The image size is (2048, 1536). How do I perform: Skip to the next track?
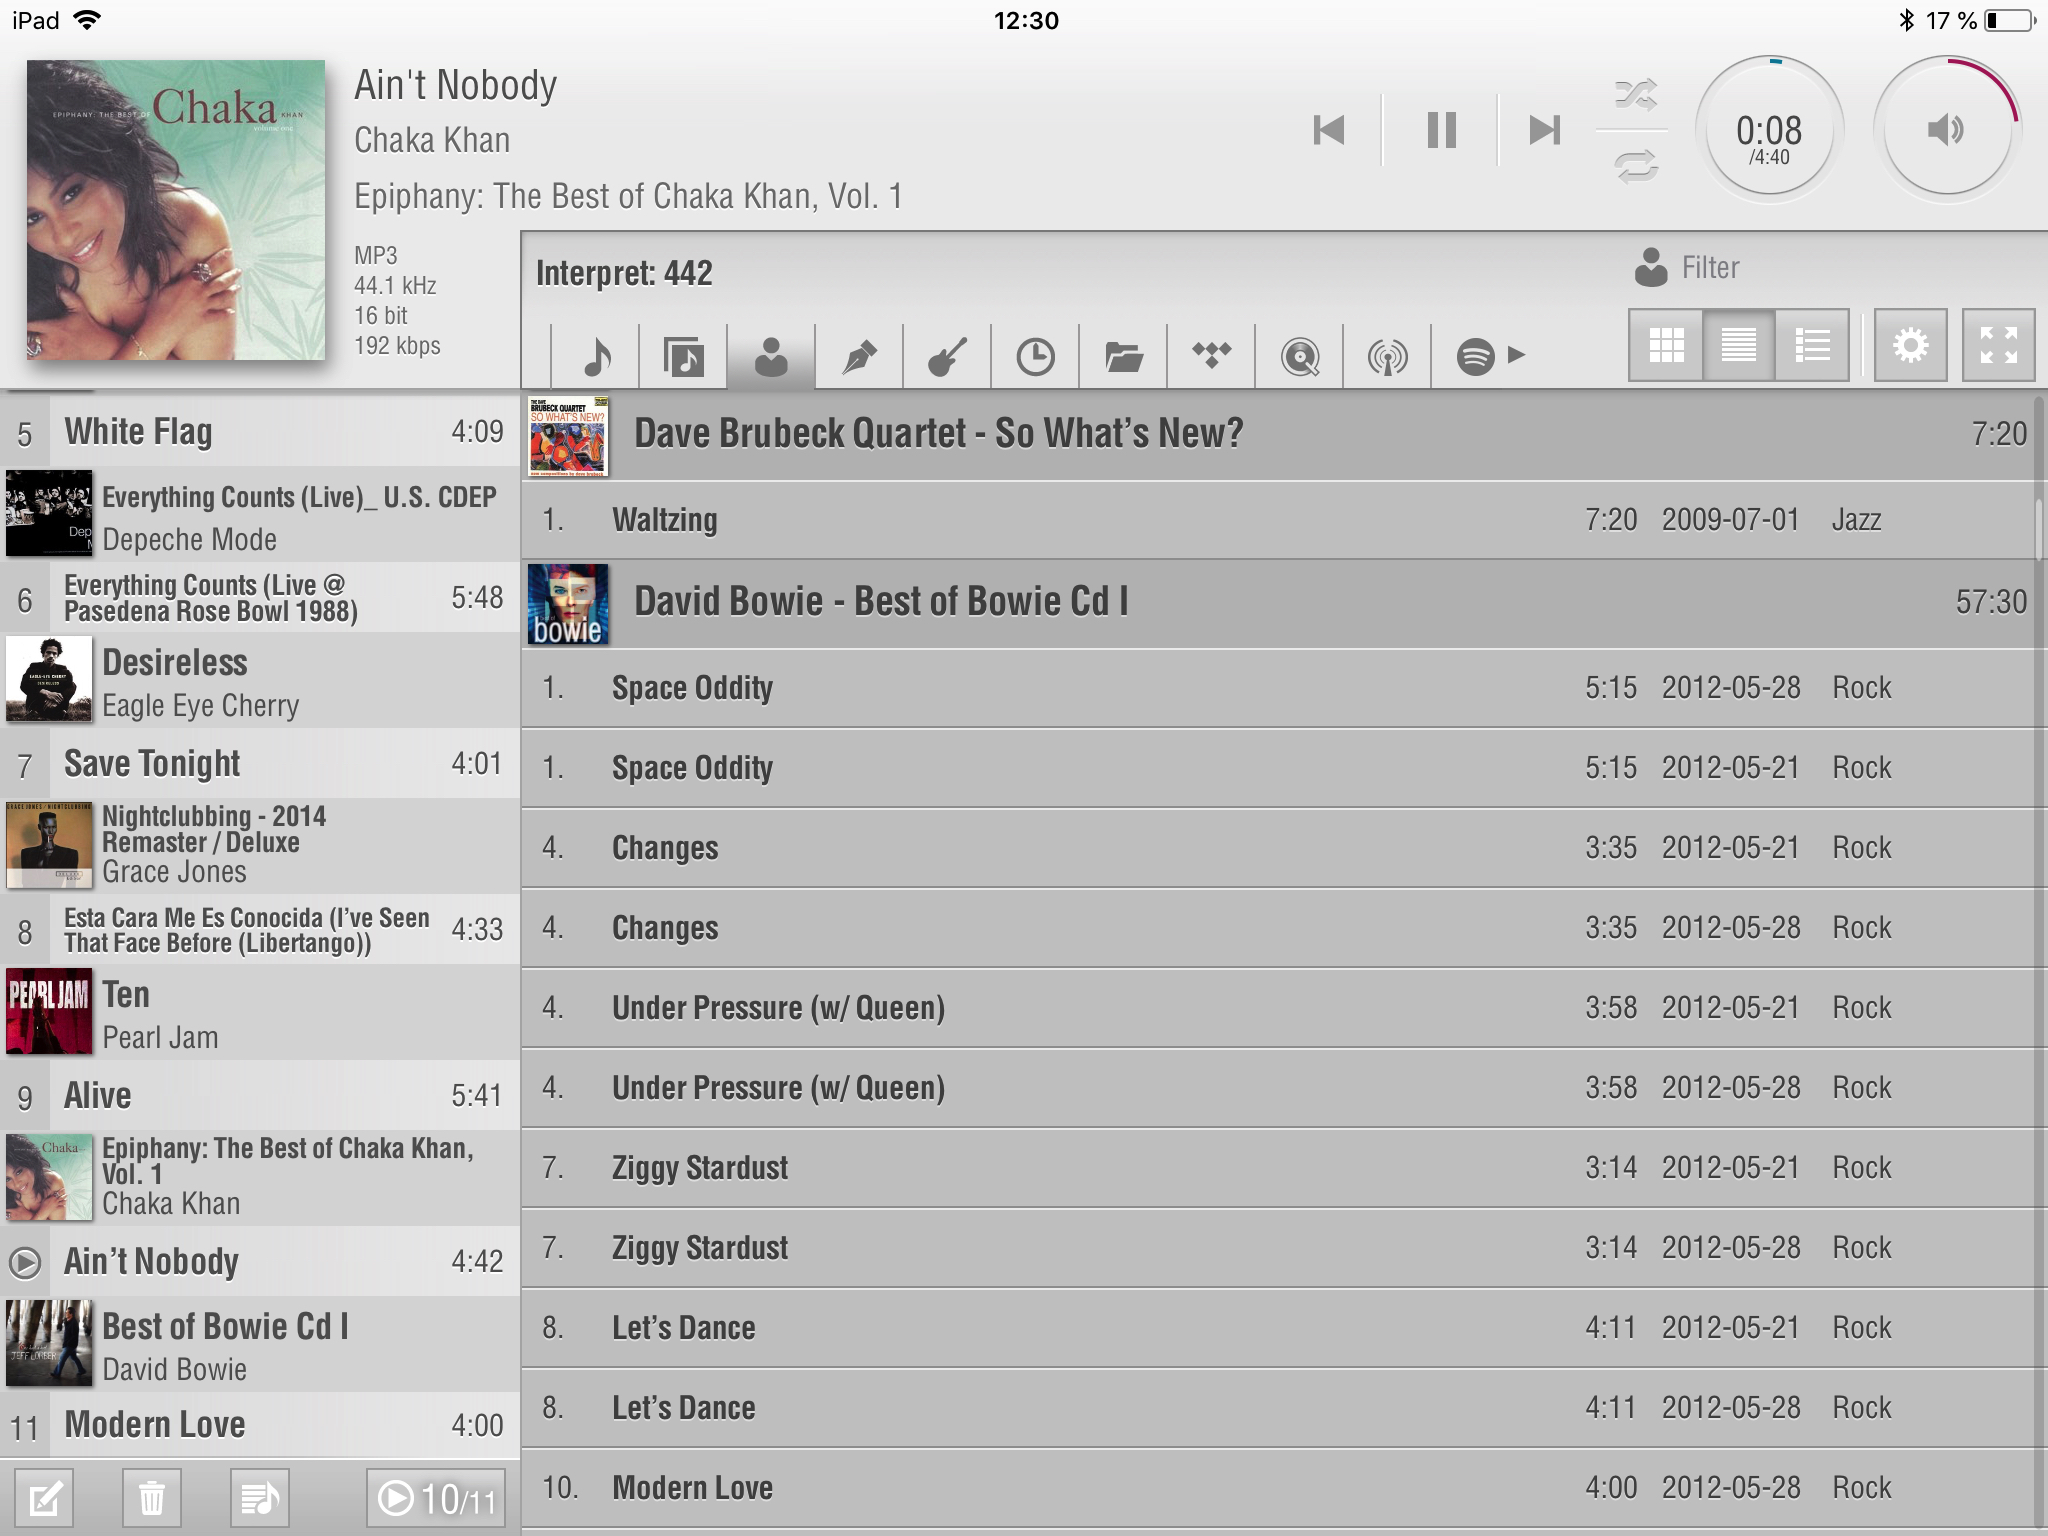click(x=1545, y=130)
